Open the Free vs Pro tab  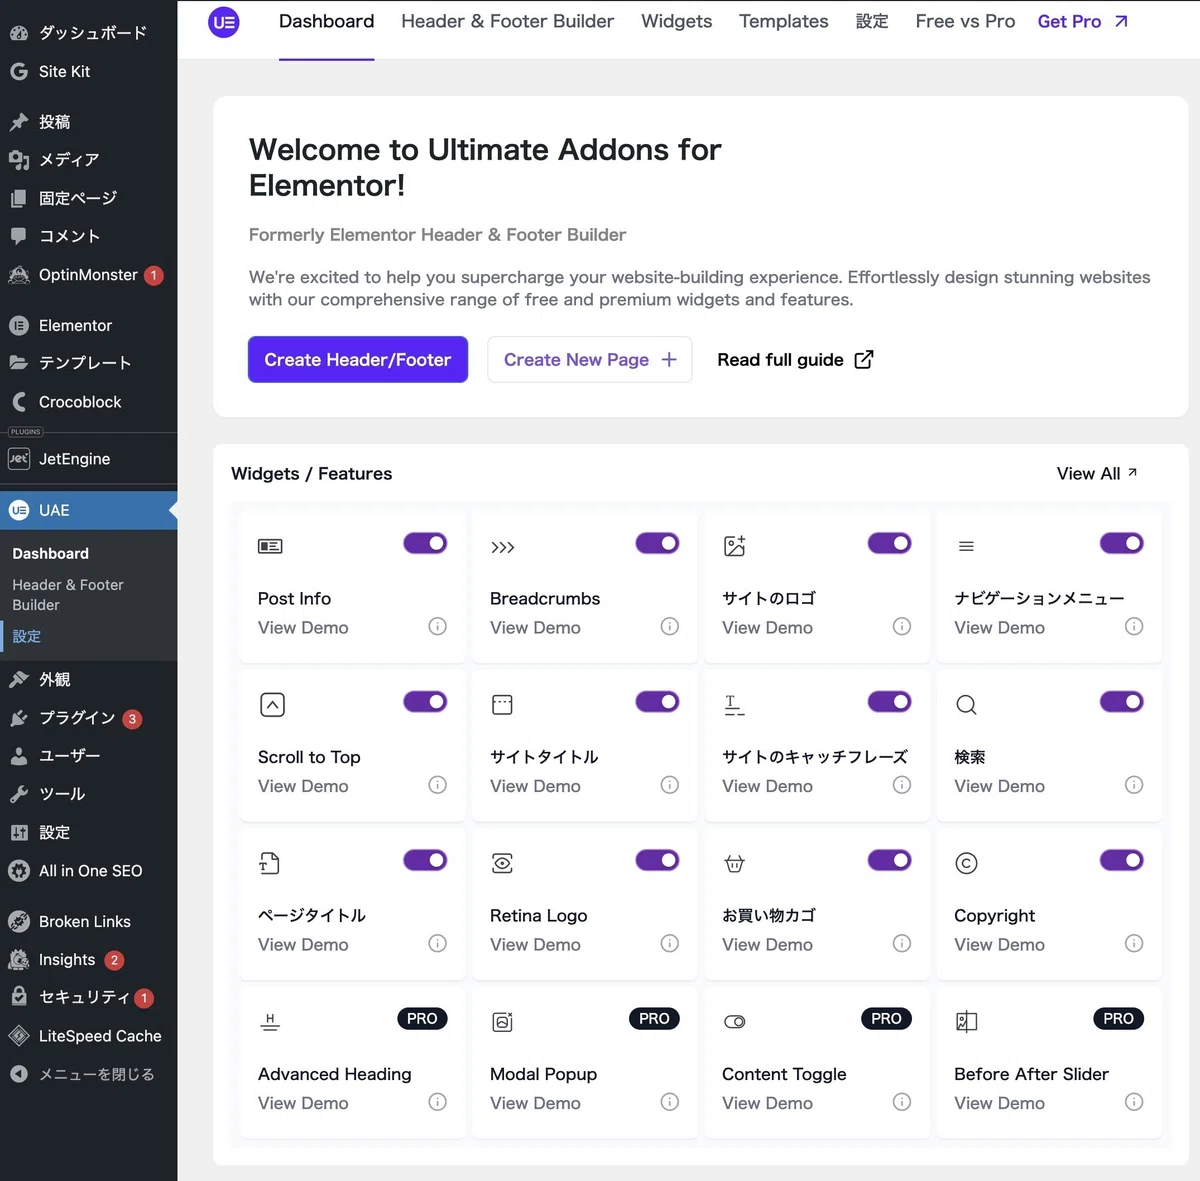965,21
